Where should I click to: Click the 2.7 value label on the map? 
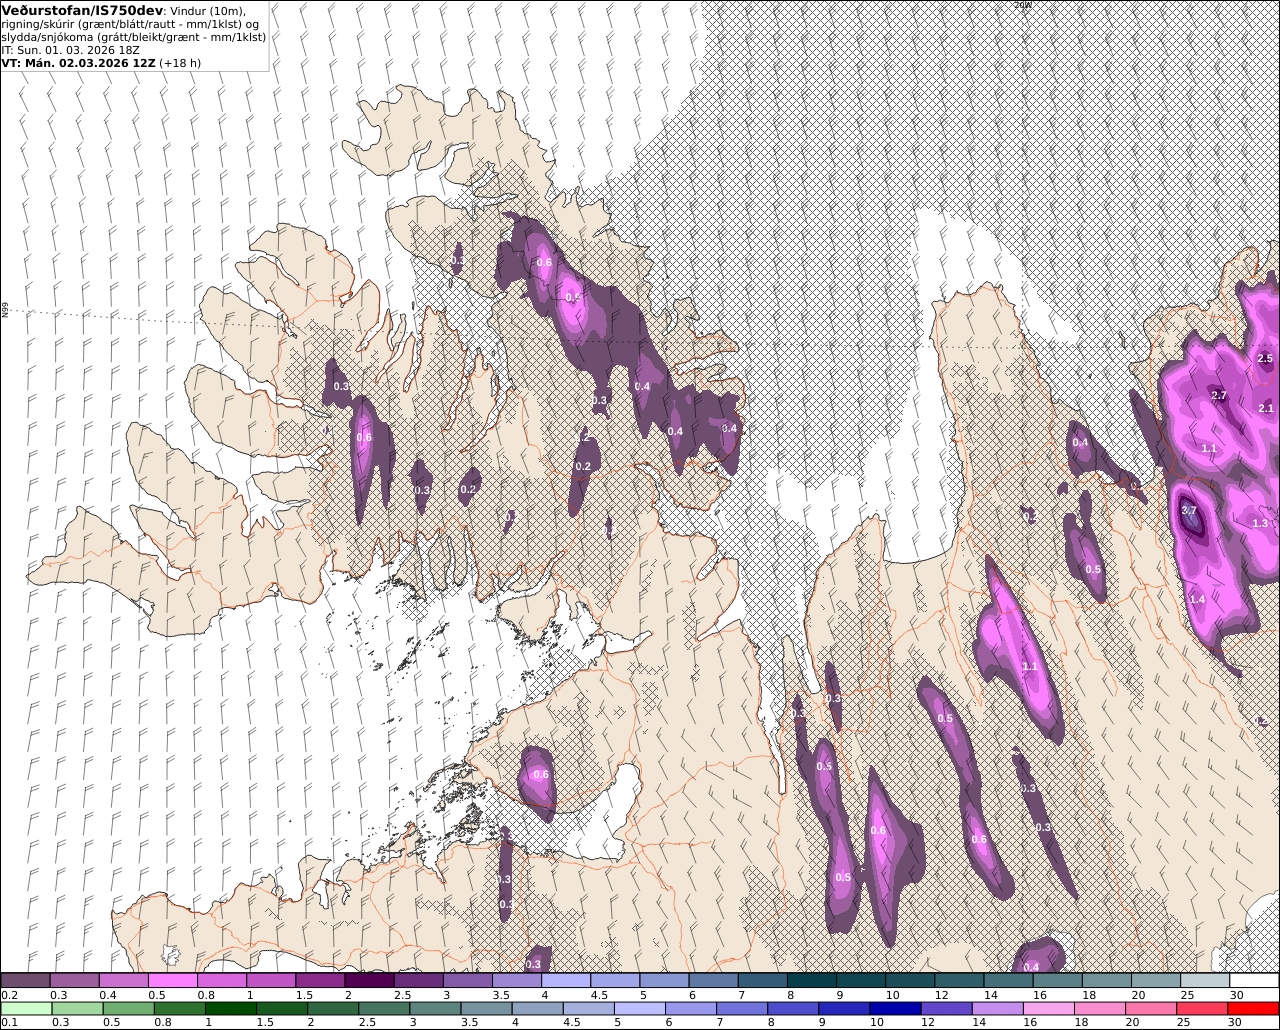point(1218,396)
